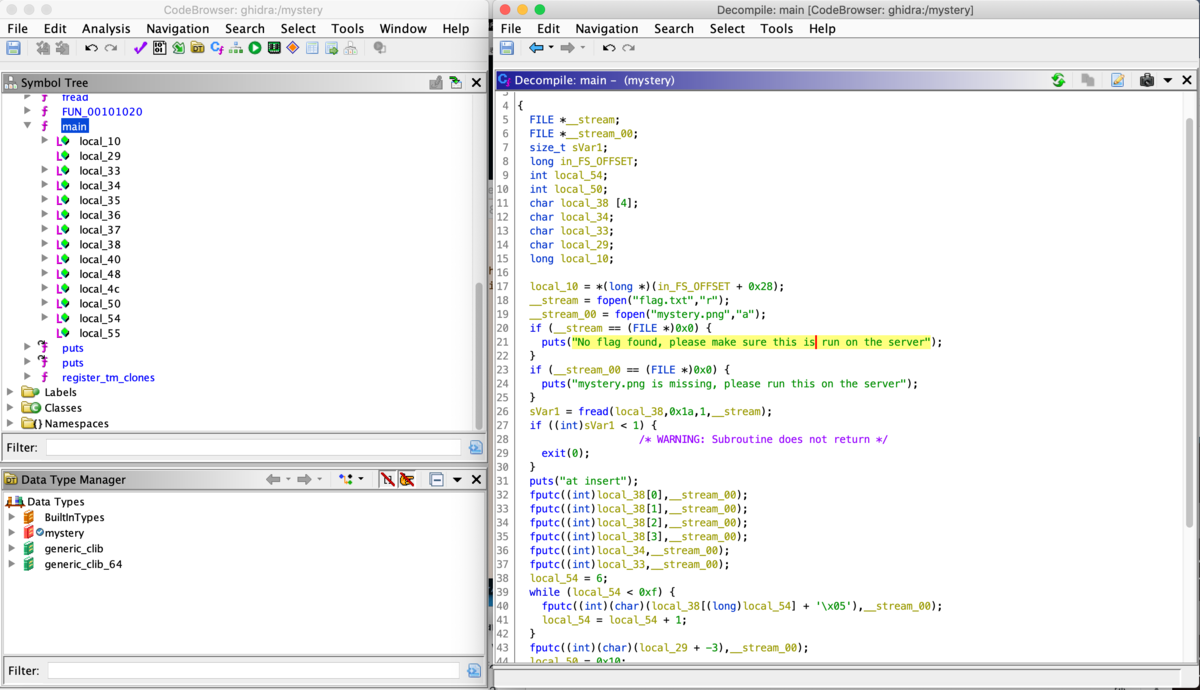Image resolution: width=1200 pixels, height=690 pixels.
Task: Expand generic_clib data type archive
Action: click(12, 549)
